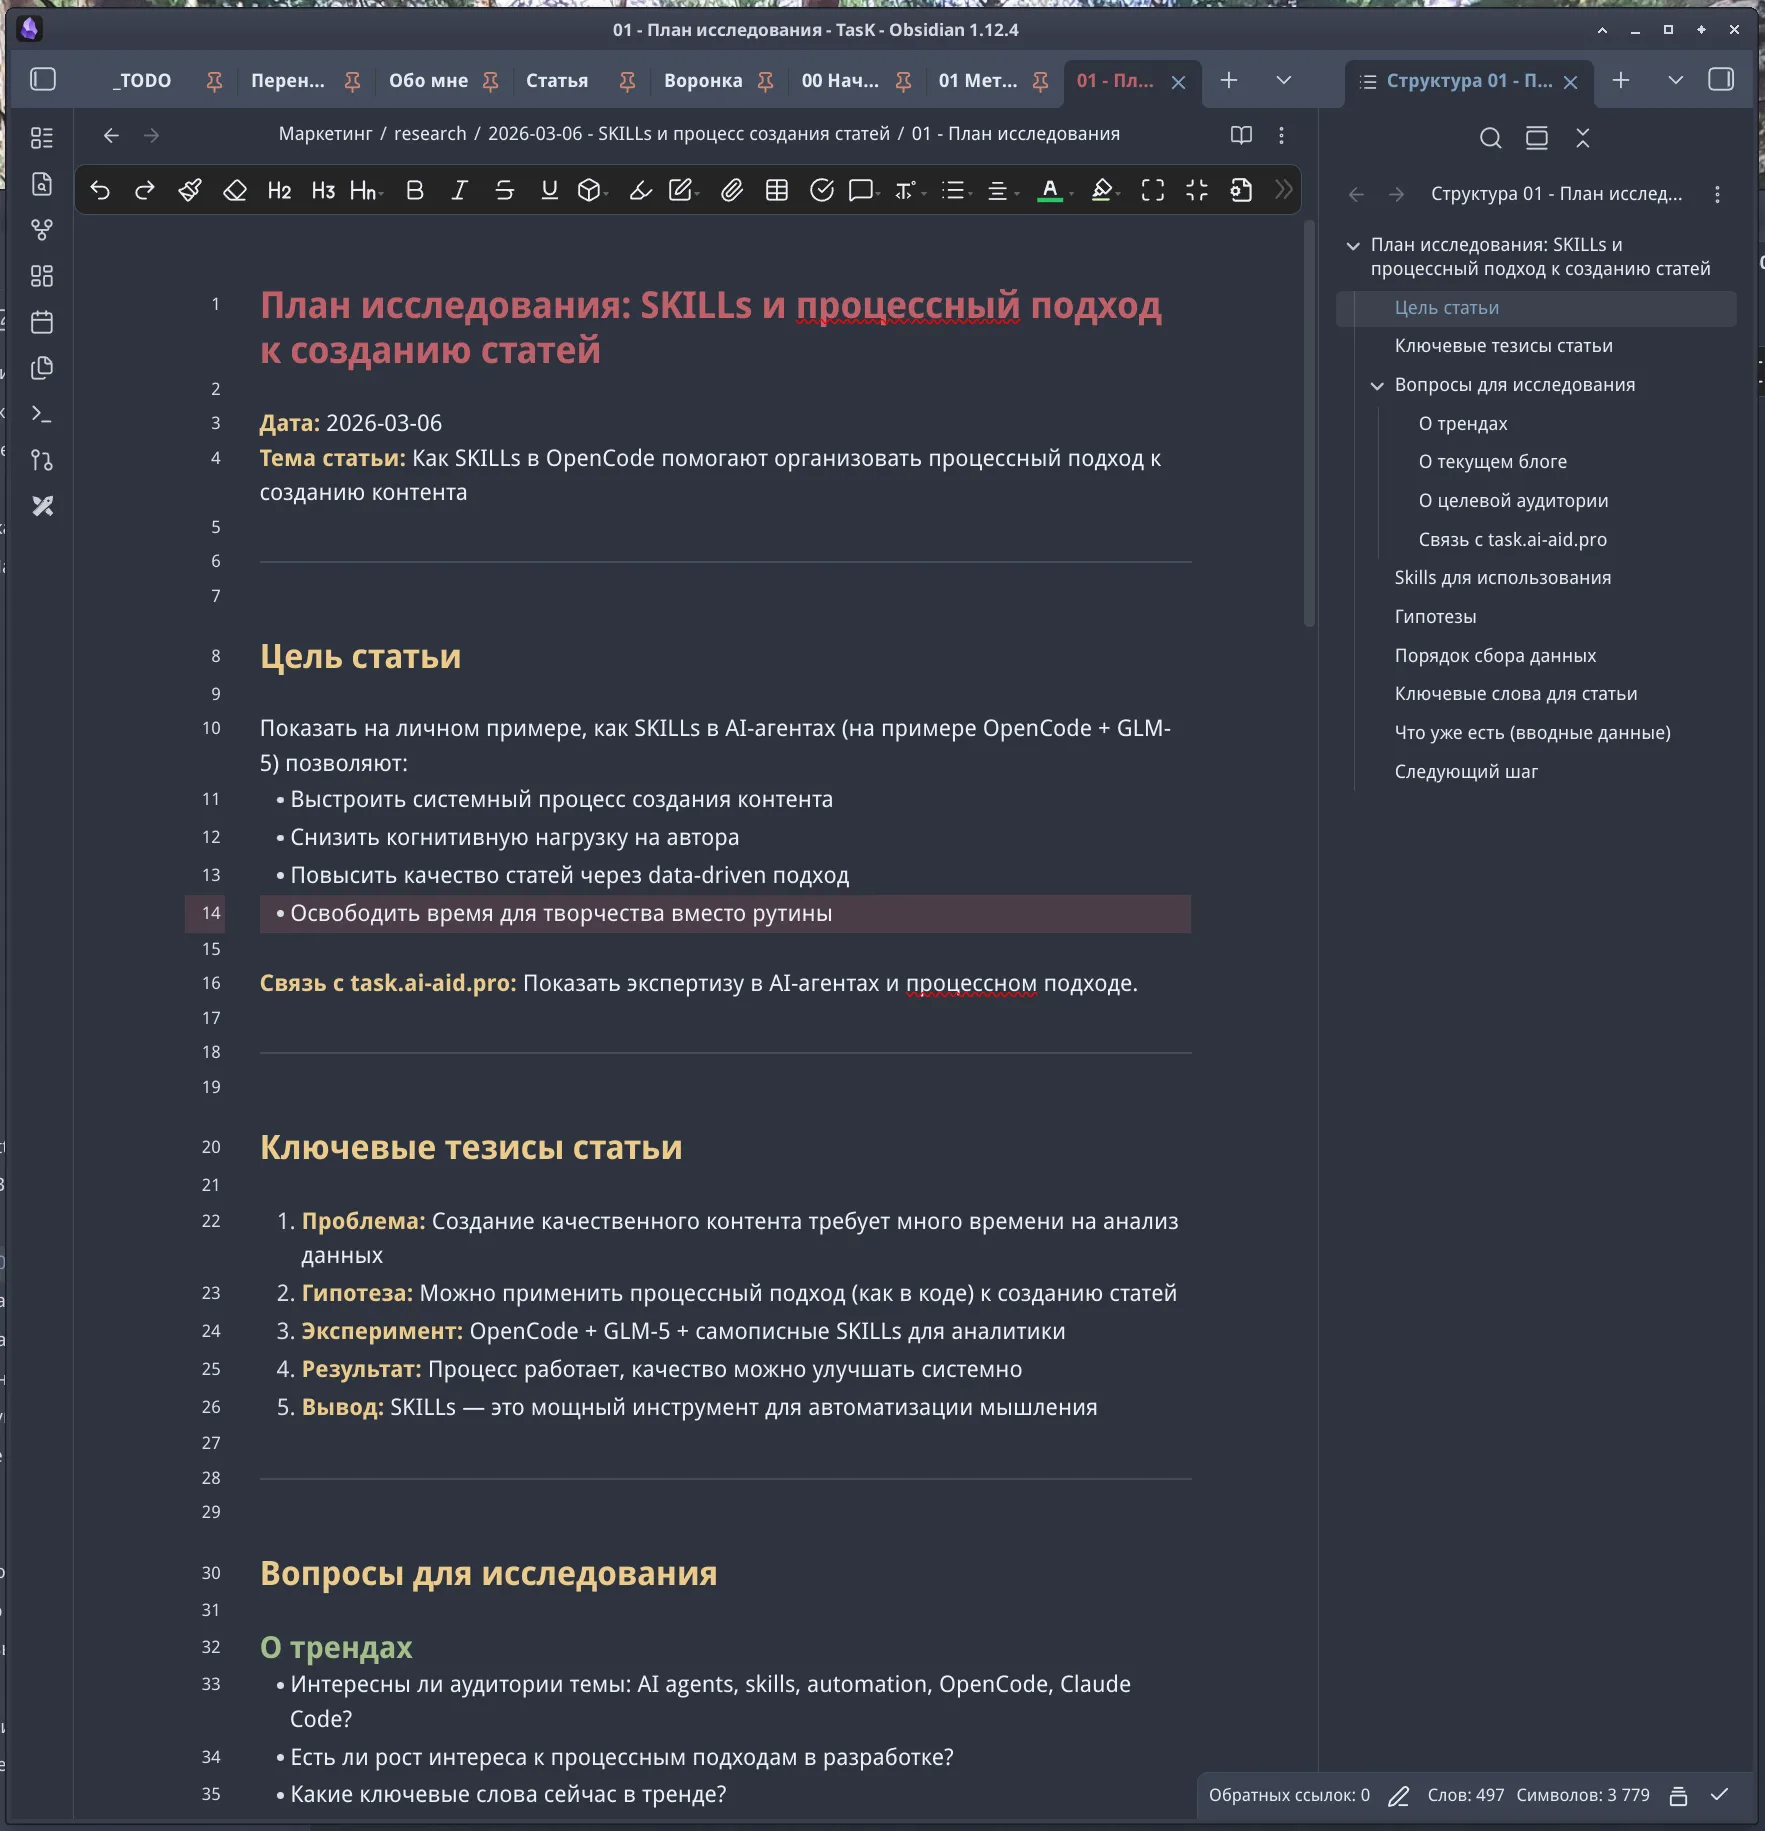Viewport: 1765px width, 1831px height.
Task: Collapse the 'Вопросы для исследования' outline section
Action: tap(1377, 385)
